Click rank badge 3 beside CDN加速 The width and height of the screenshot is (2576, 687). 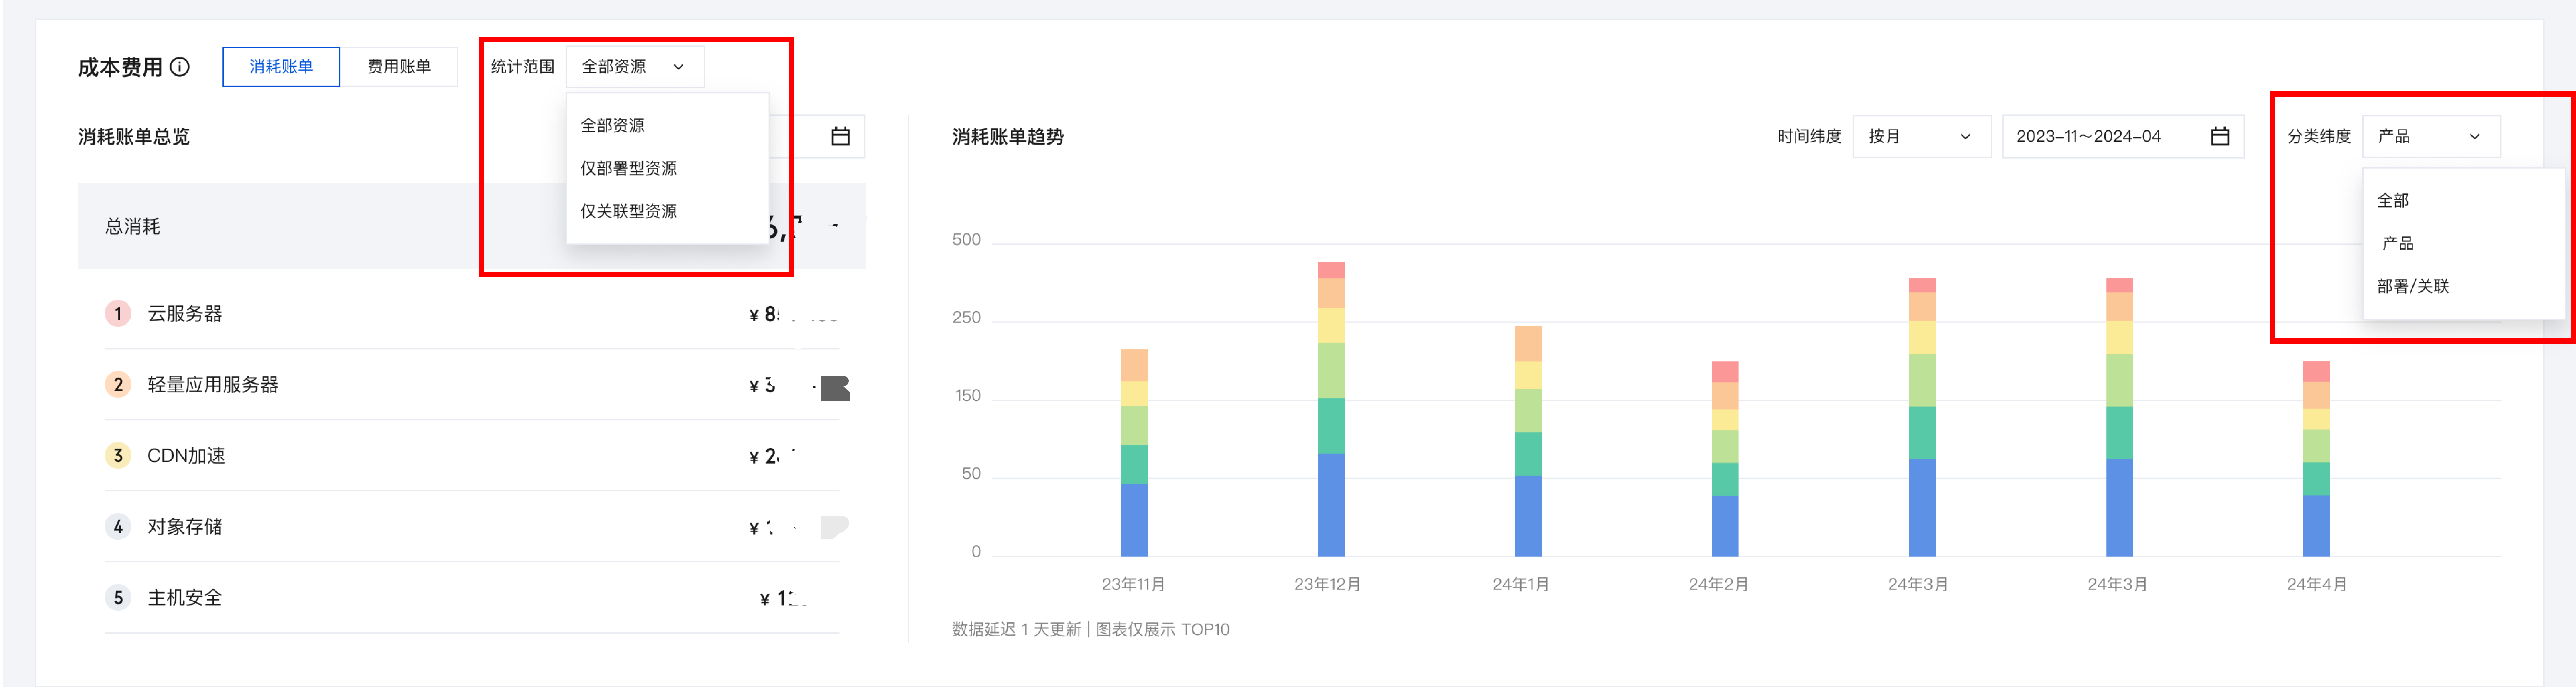[118, 456]
